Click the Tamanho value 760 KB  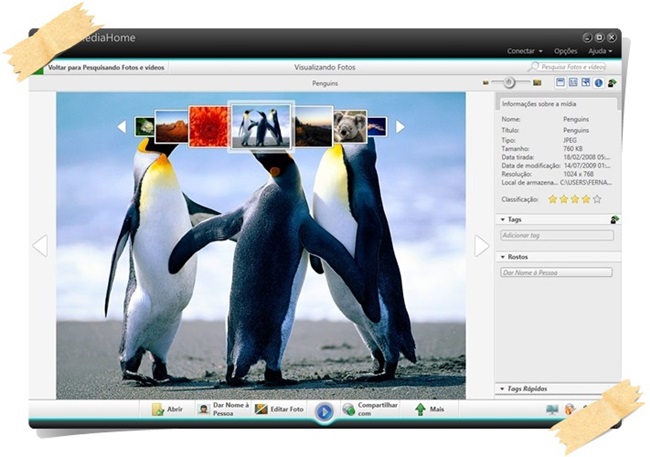coord(573,148)
